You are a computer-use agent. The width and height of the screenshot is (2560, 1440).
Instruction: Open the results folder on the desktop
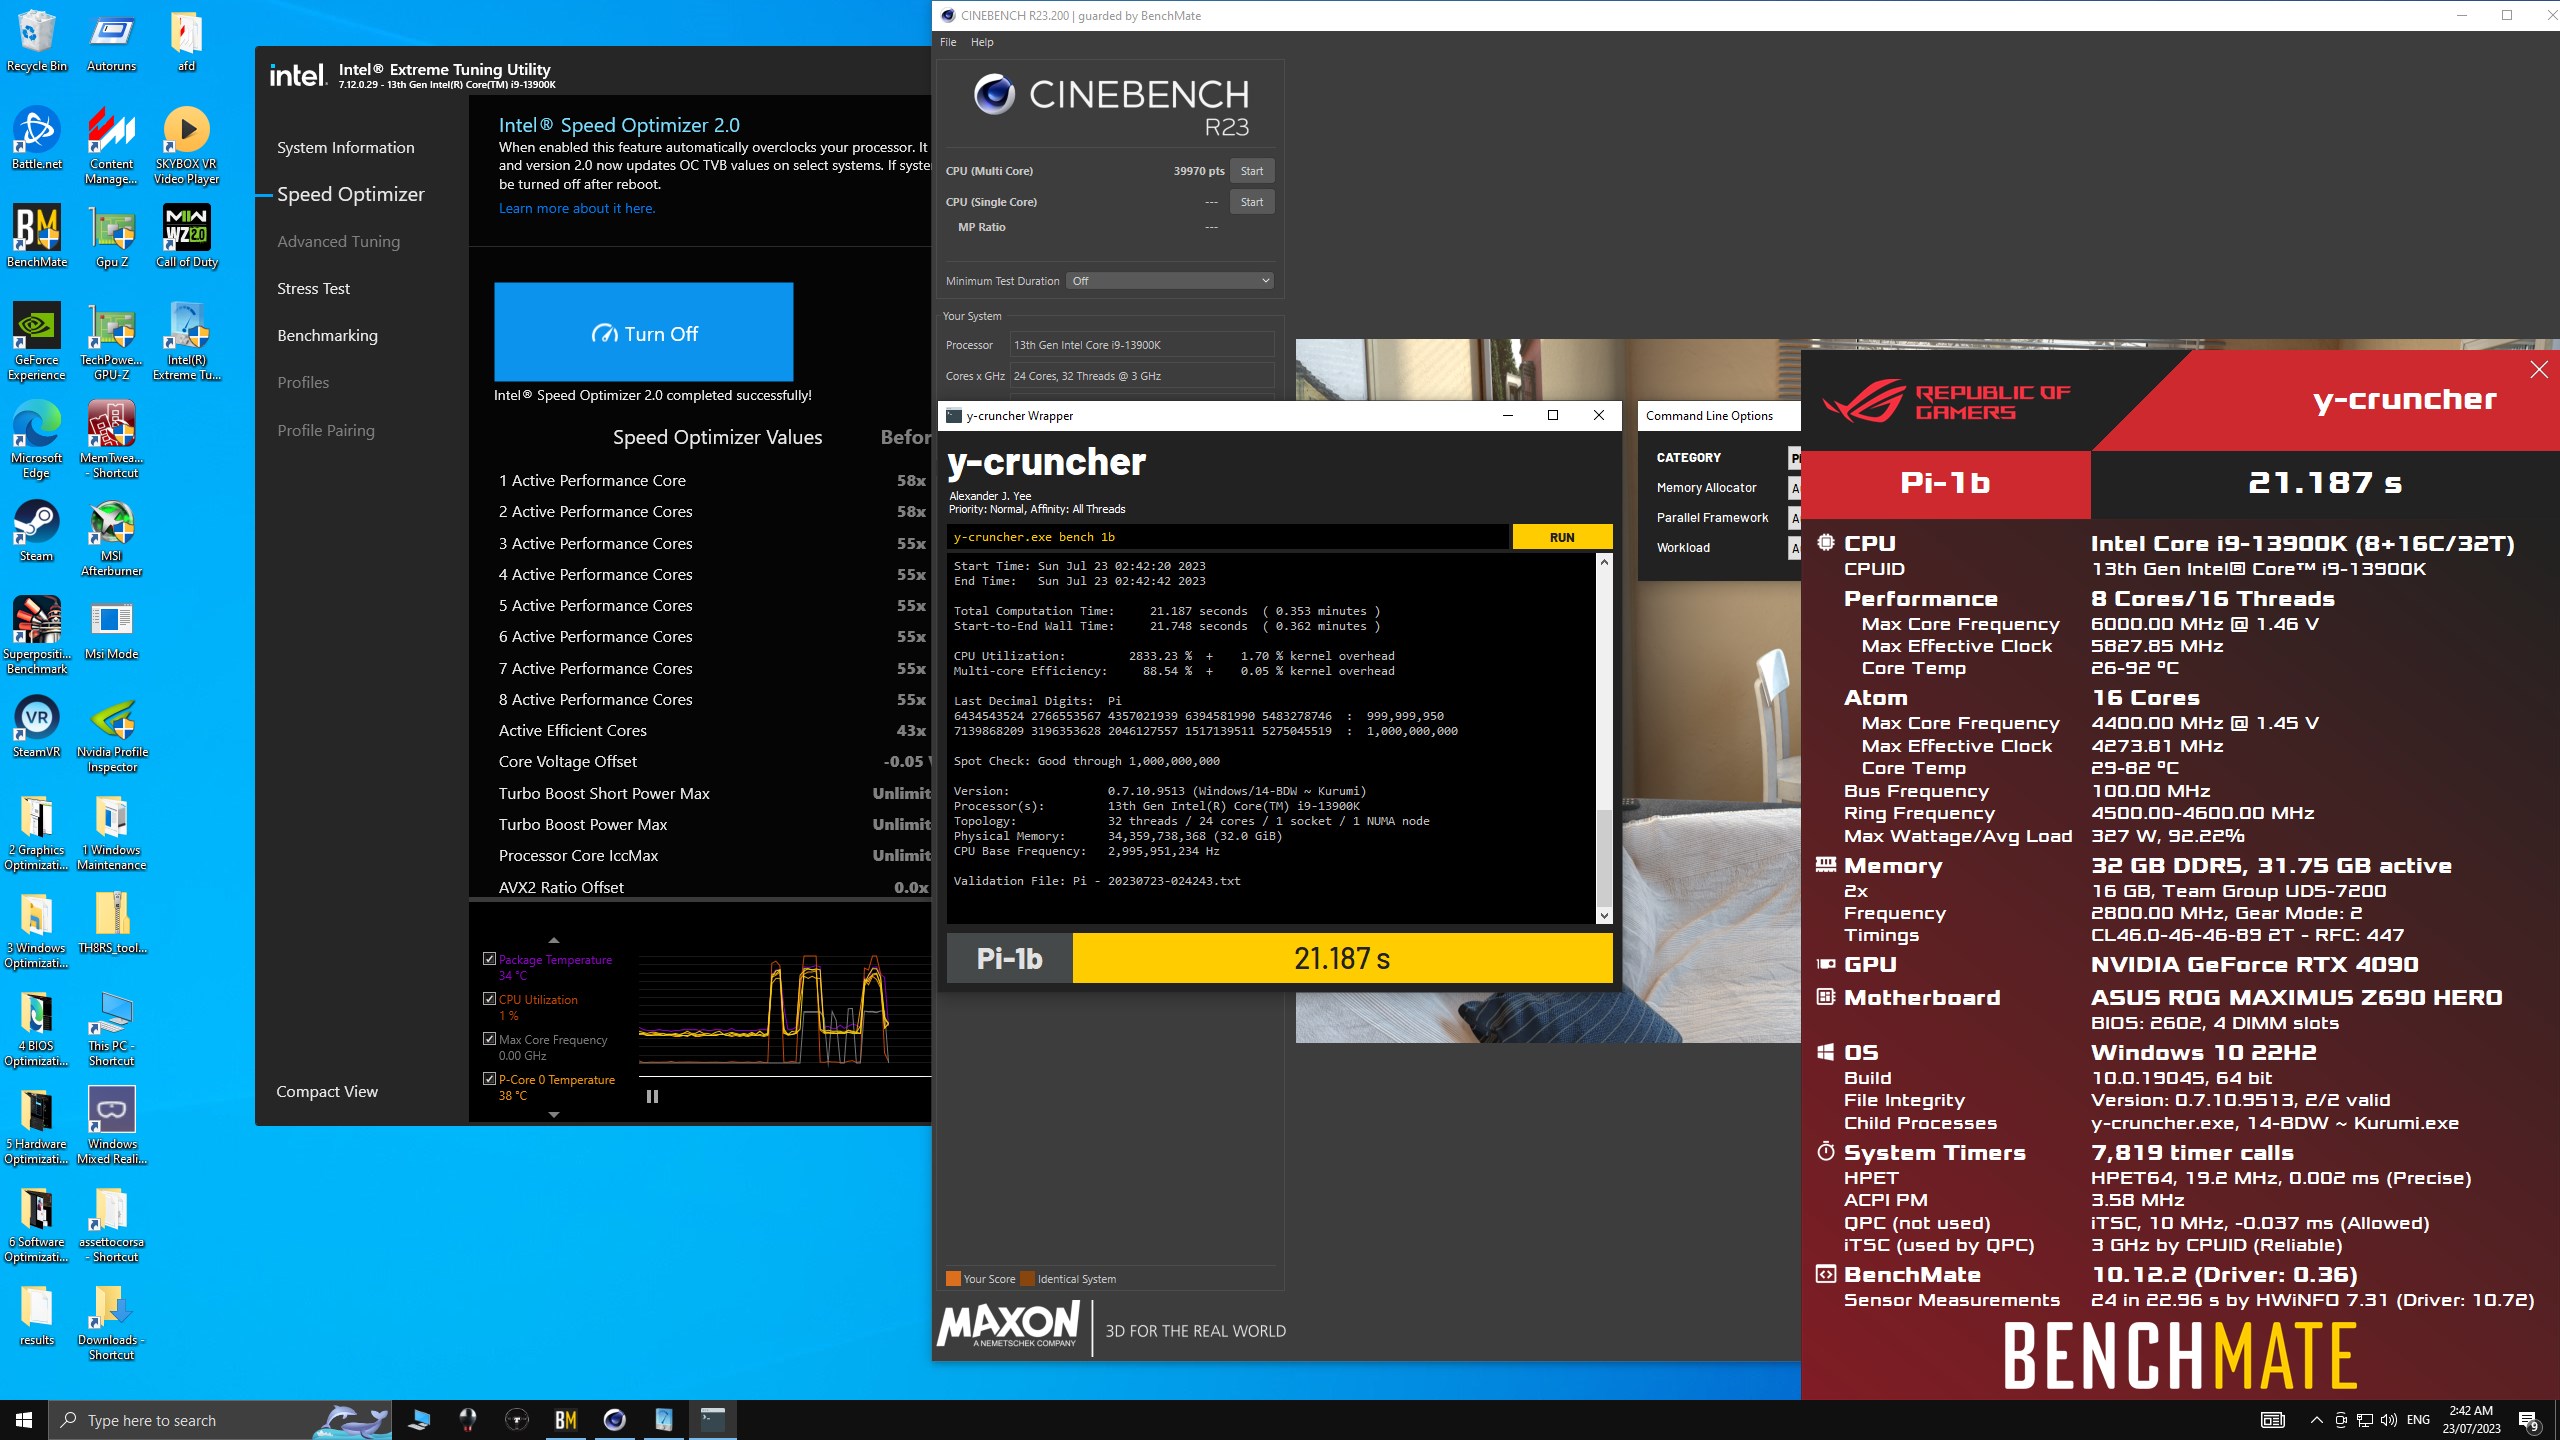point(37,1315)
